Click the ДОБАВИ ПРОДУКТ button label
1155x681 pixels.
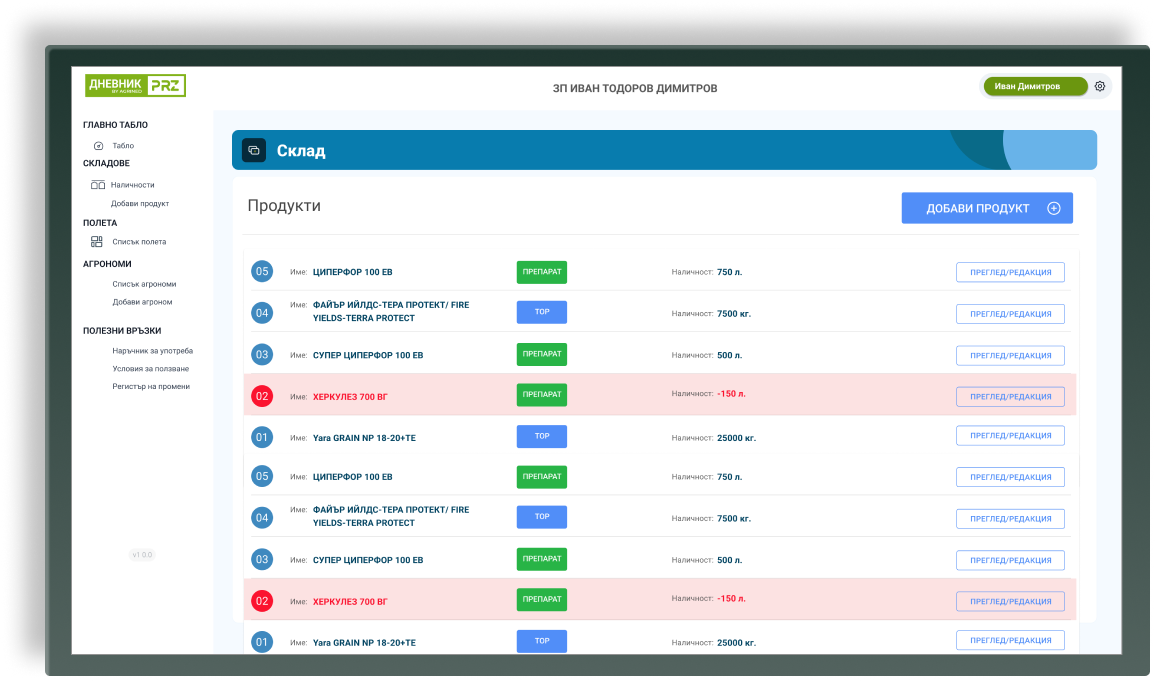click(x=977, y=208)
